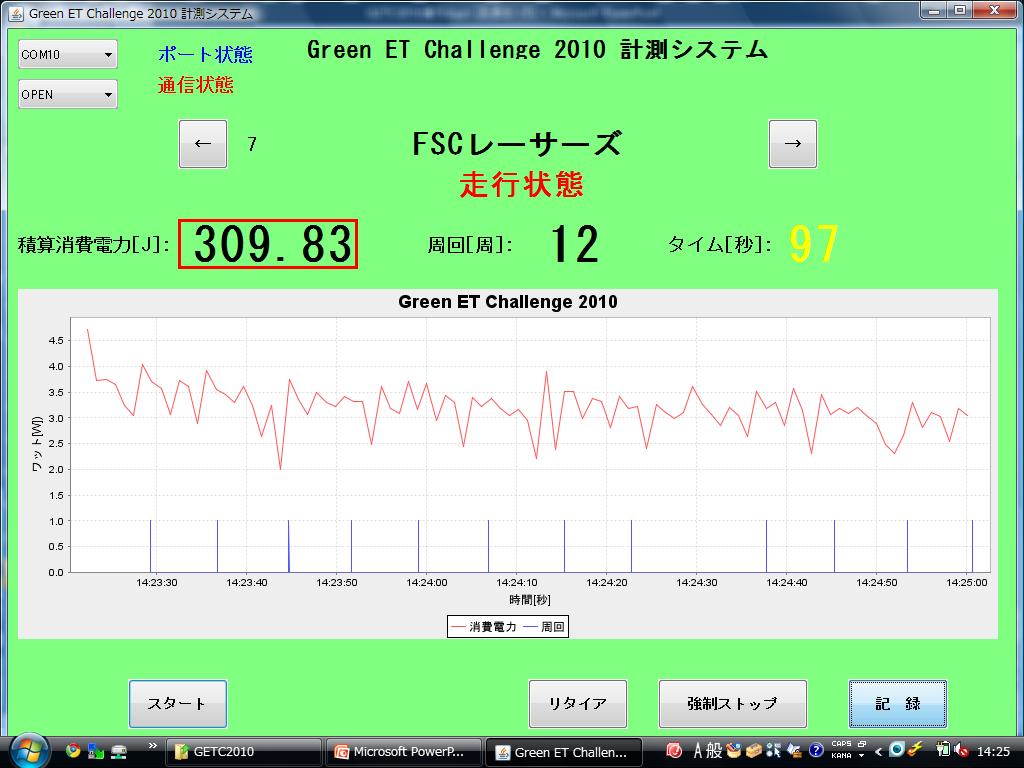This screenshot has height=768, width=1024.
Task: Switch to GETC2010 taskbar item
Action: [x=243, y=752]
